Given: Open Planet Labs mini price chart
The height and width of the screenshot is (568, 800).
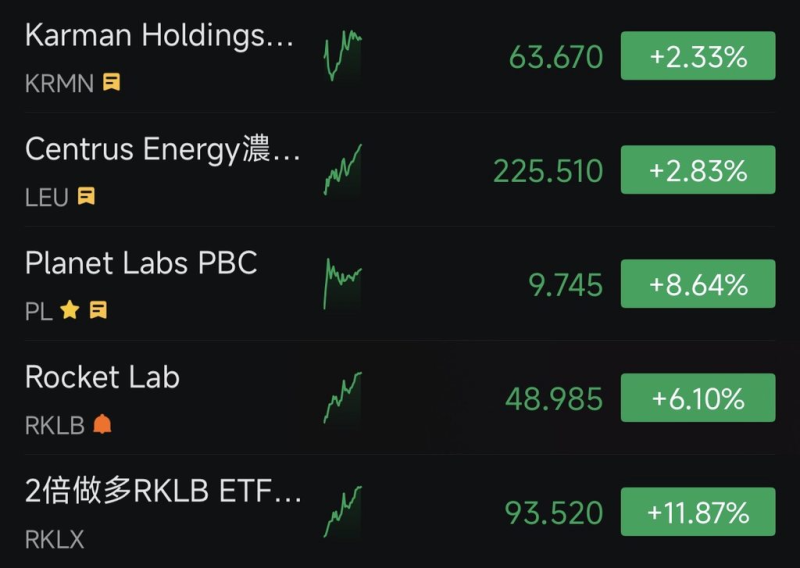Looking at the screenshot, I should tap(343, 284).
